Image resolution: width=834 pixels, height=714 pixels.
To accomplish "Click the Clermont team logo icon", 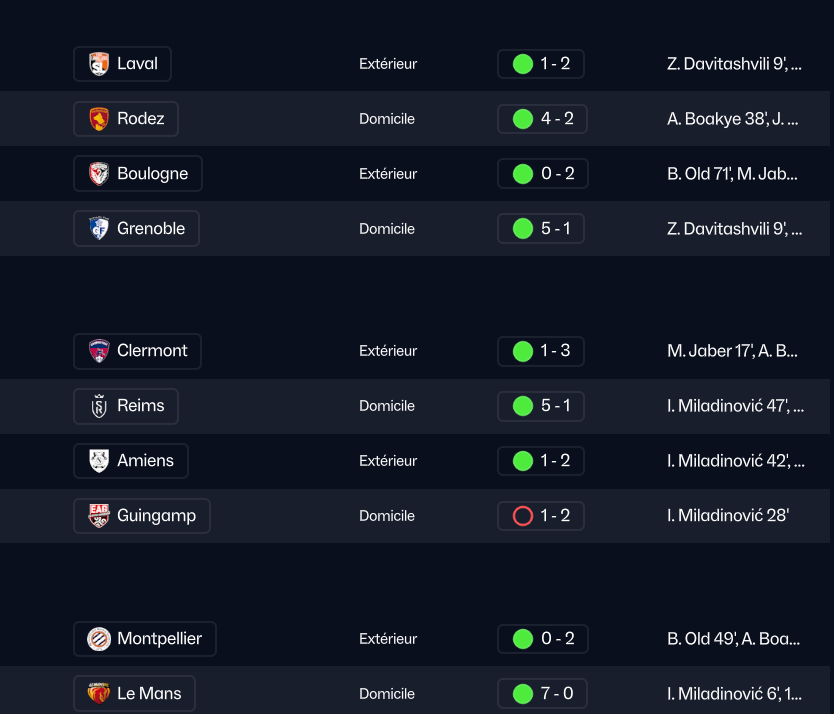I will click(x=98, y=351).
